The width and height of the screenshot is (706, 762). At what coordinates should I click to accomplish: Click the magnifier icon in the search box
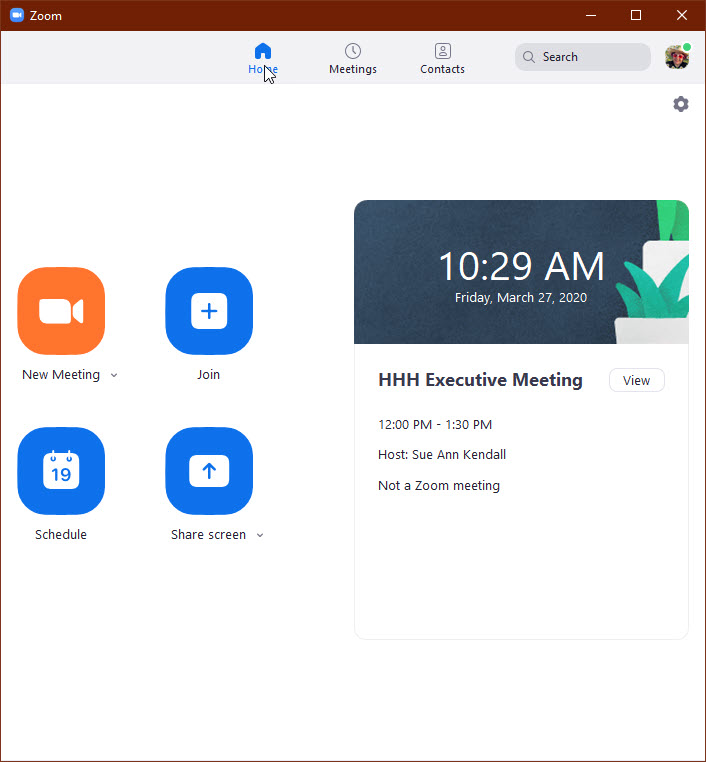pyautogui.click(x=529, y=57)
